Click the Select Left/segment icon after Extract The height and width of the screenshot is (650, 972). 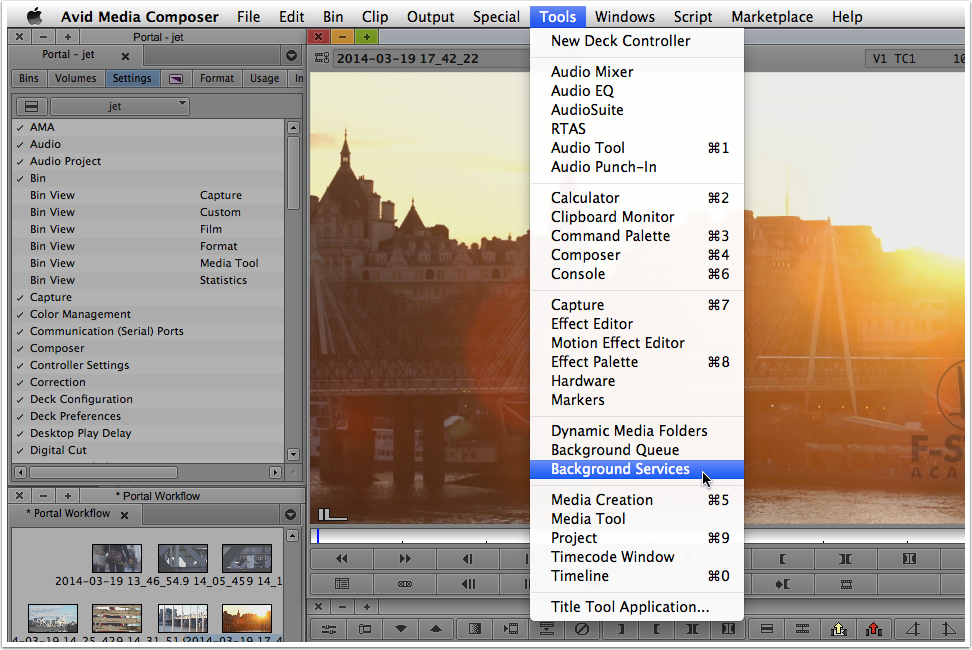coord(912,629)
